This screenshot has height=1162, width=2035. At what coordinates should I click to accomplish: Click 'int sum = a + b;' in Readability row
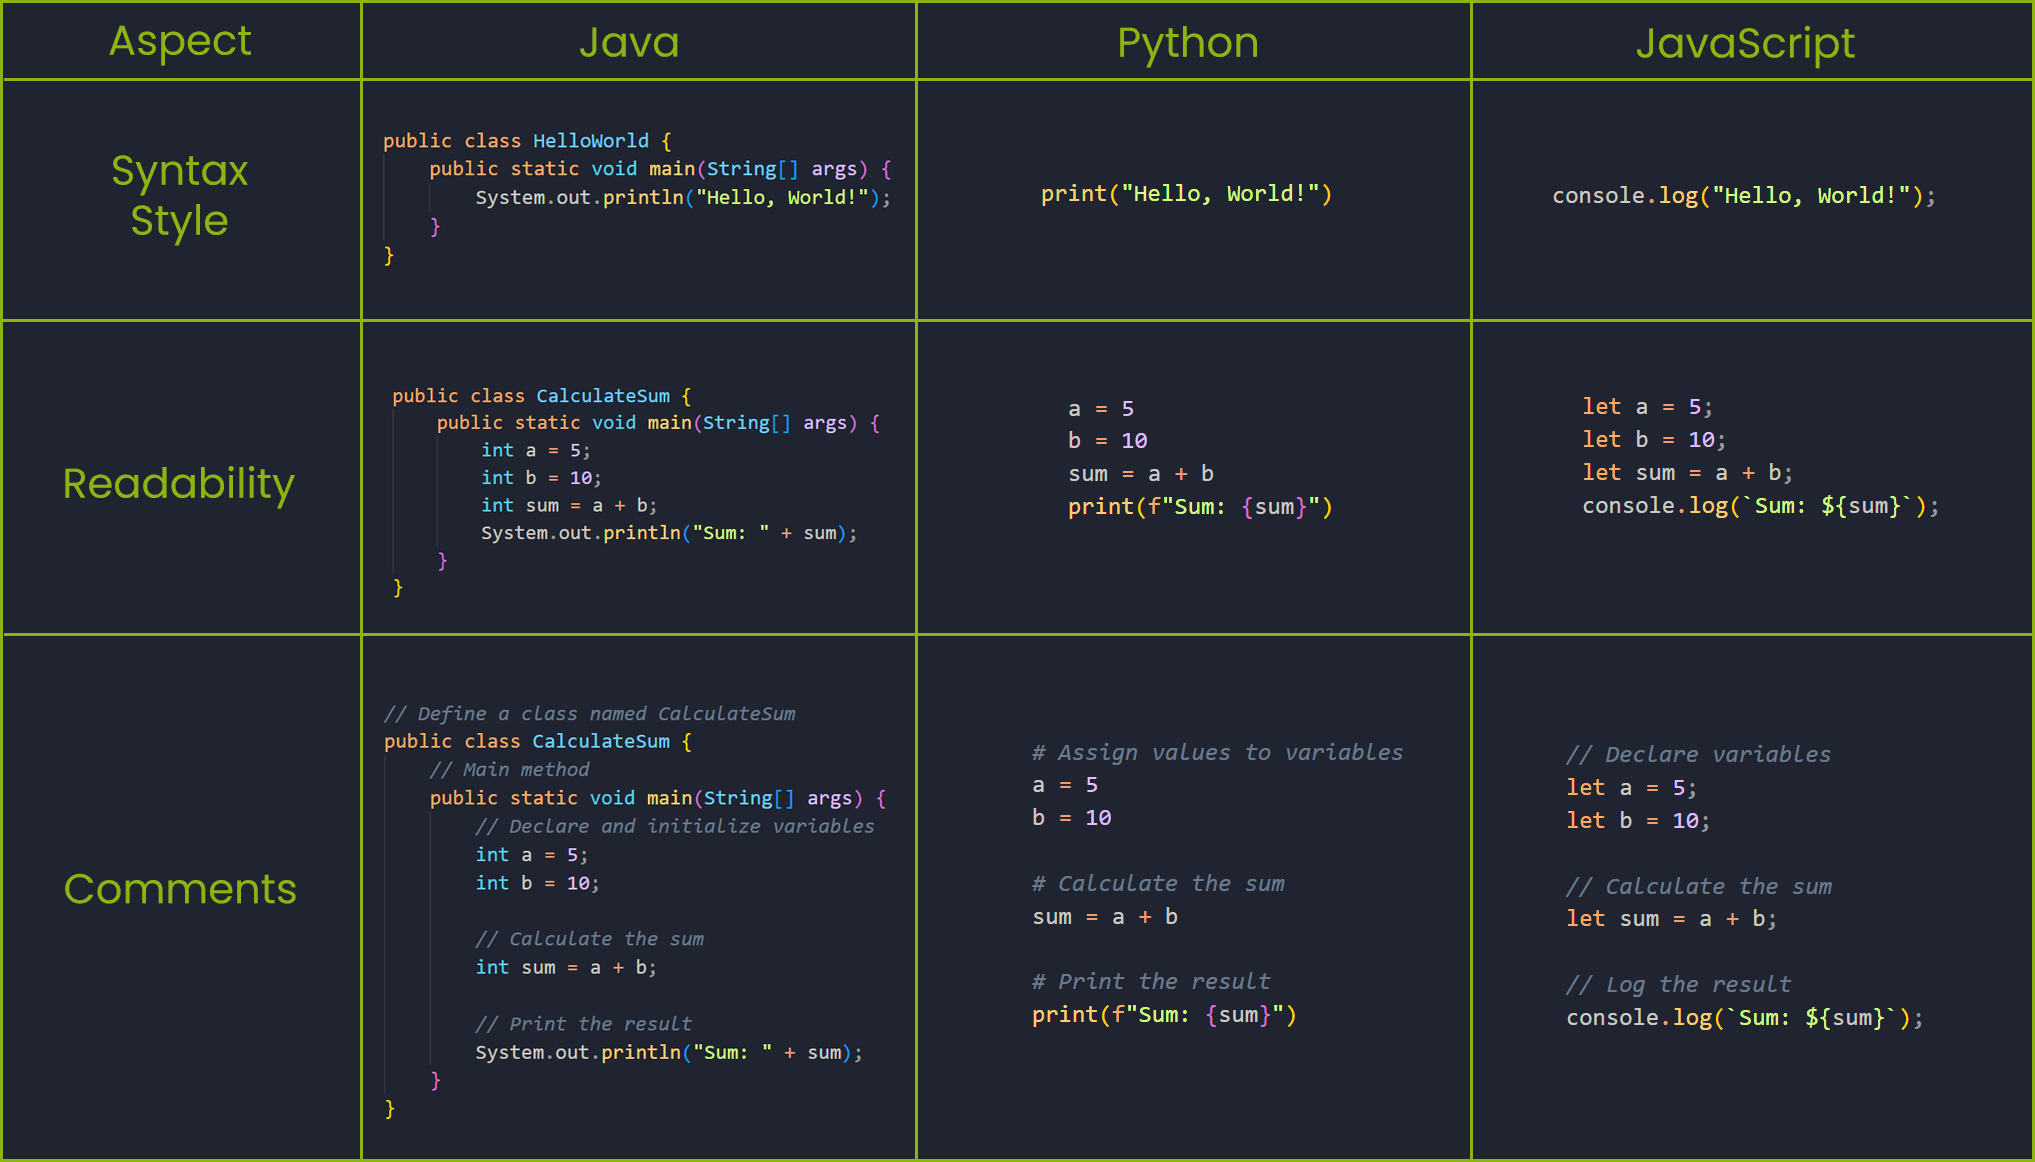[569, 506]
